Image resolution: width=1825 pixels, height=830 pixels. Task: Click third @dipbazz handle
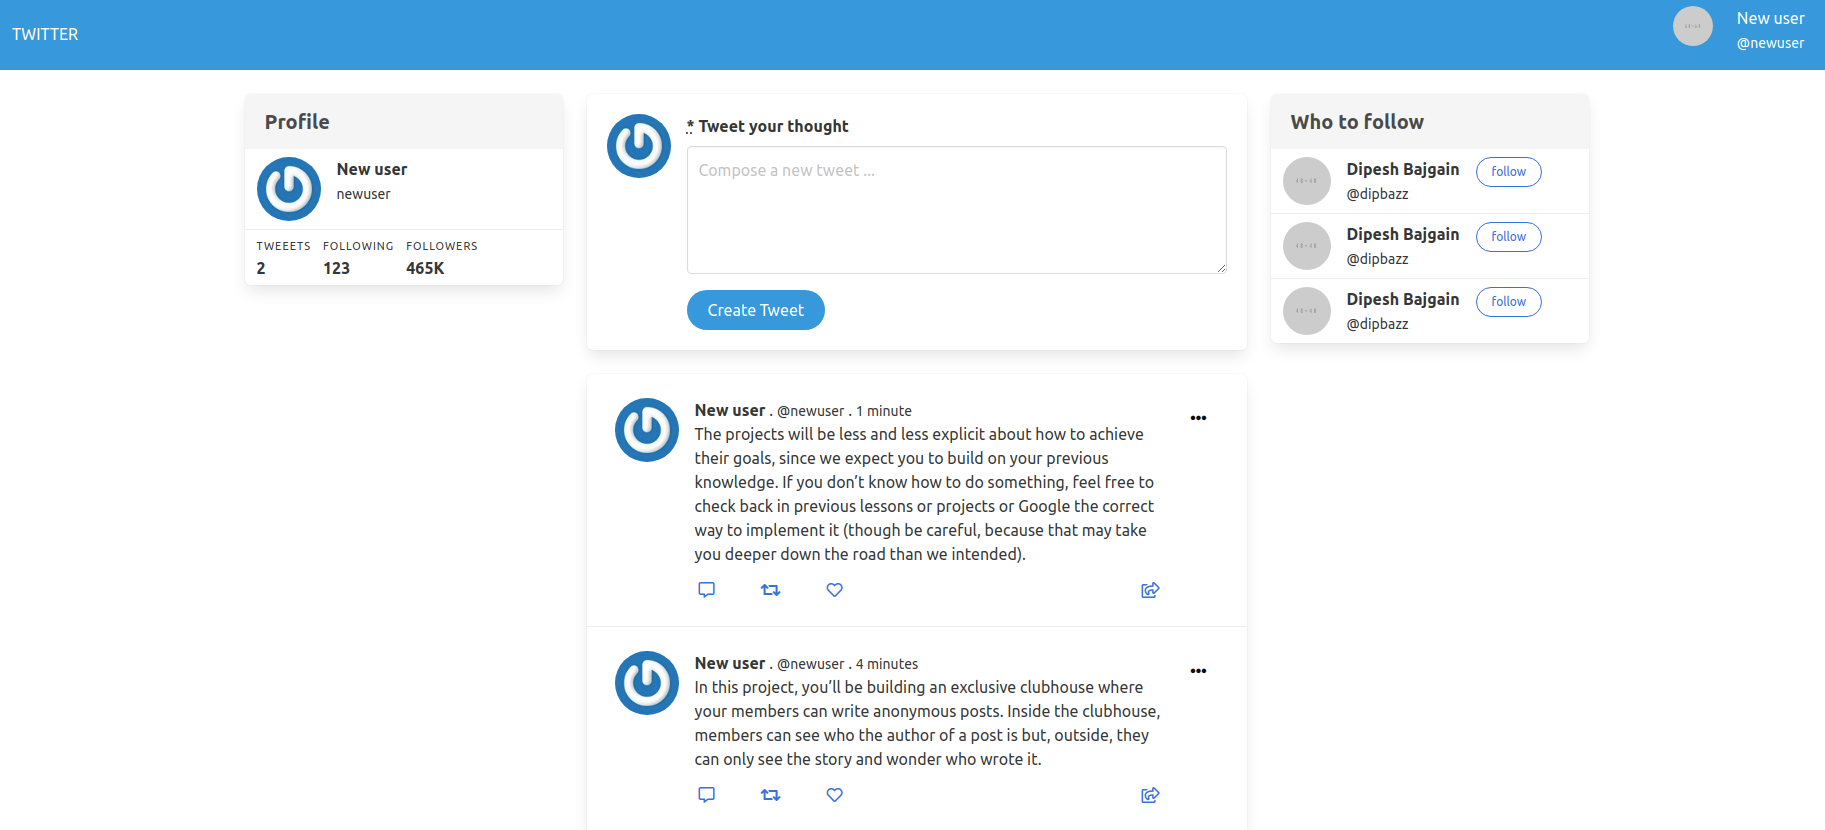click(1377, 324)
